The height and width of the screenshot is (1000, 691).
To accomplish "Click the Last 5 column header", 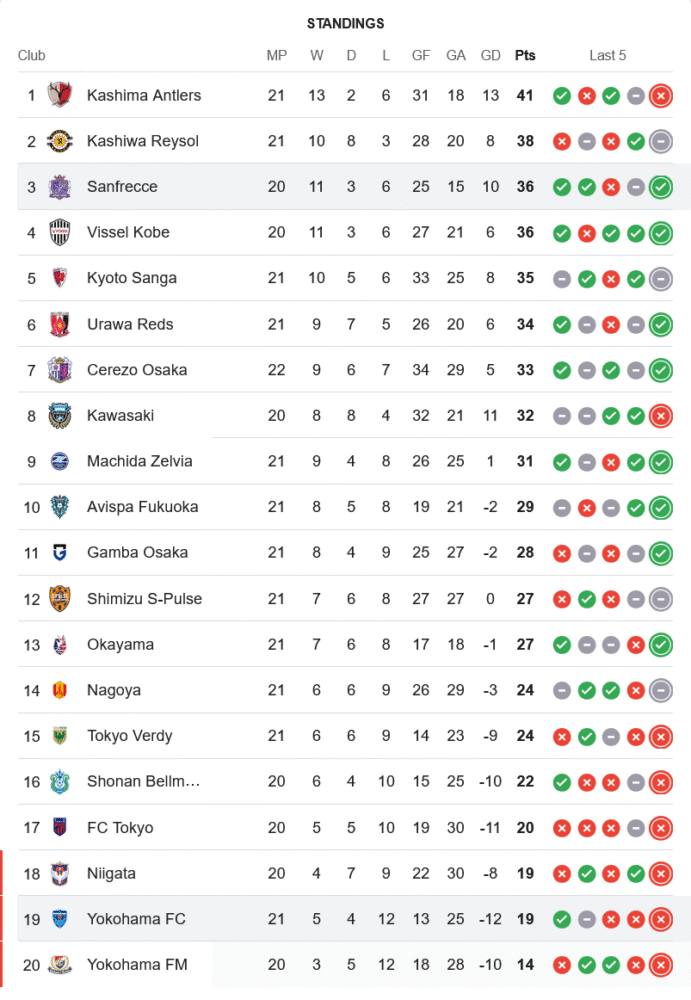I will click(608, 55).
